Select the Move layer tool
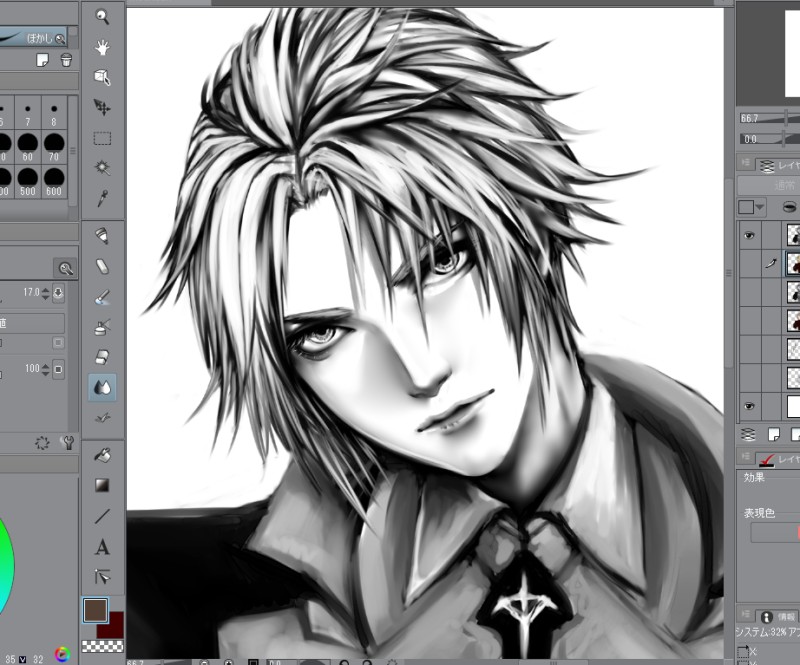Viewport: 800px width, 665px height. click(x=103, y=107)
